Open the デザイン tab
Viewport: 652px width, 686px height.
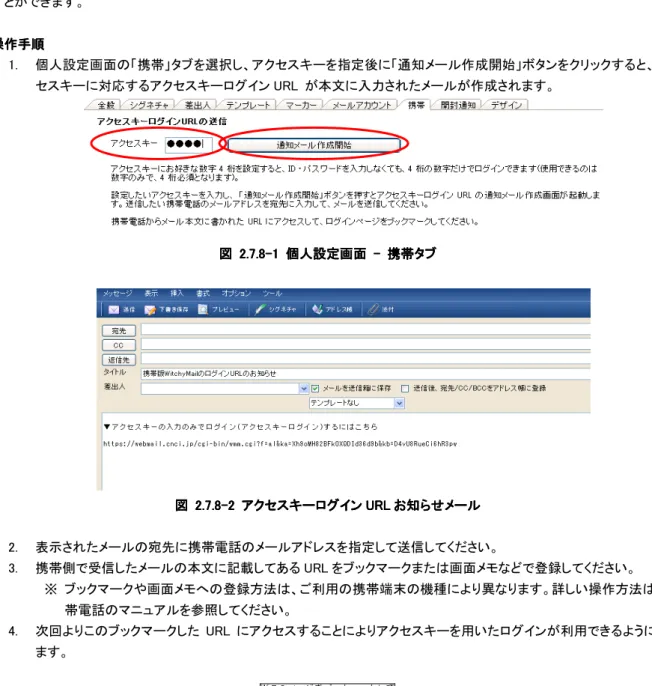(x=506, y=105)
